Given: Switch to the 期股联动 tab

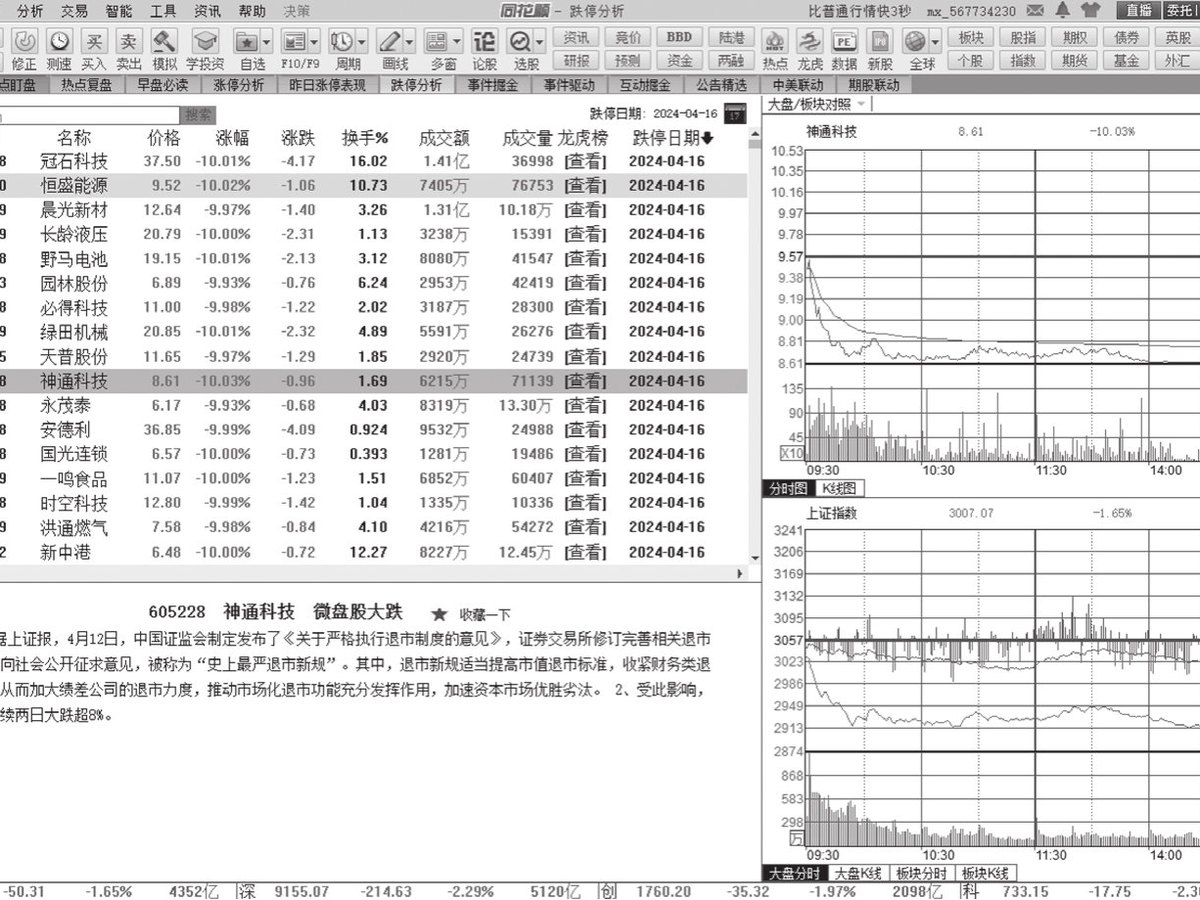Looking at the screenshot, I should (873, 85).
